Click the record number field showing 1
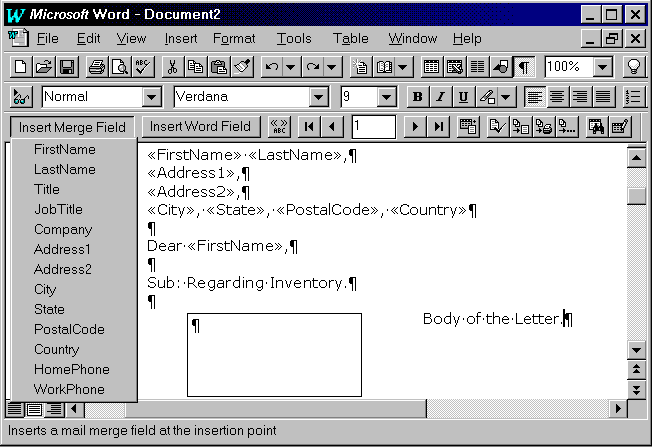Screen dimensions: 652x447 [x=374, y=126]
